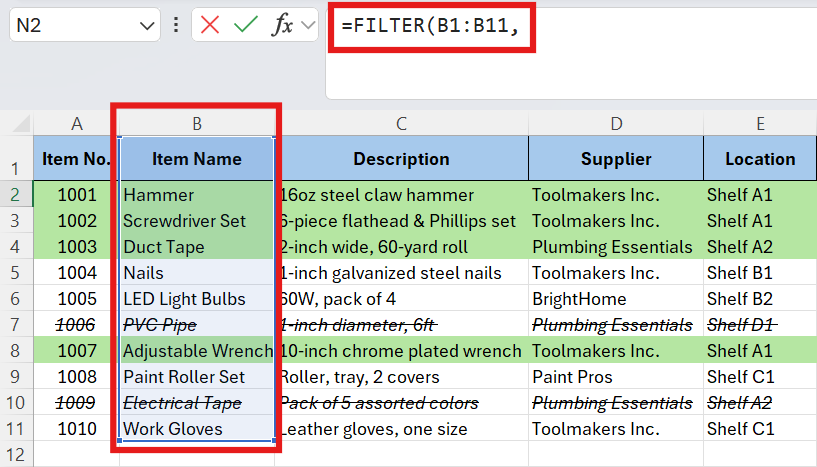
Task: Select column E header
Action: (760, 124)
